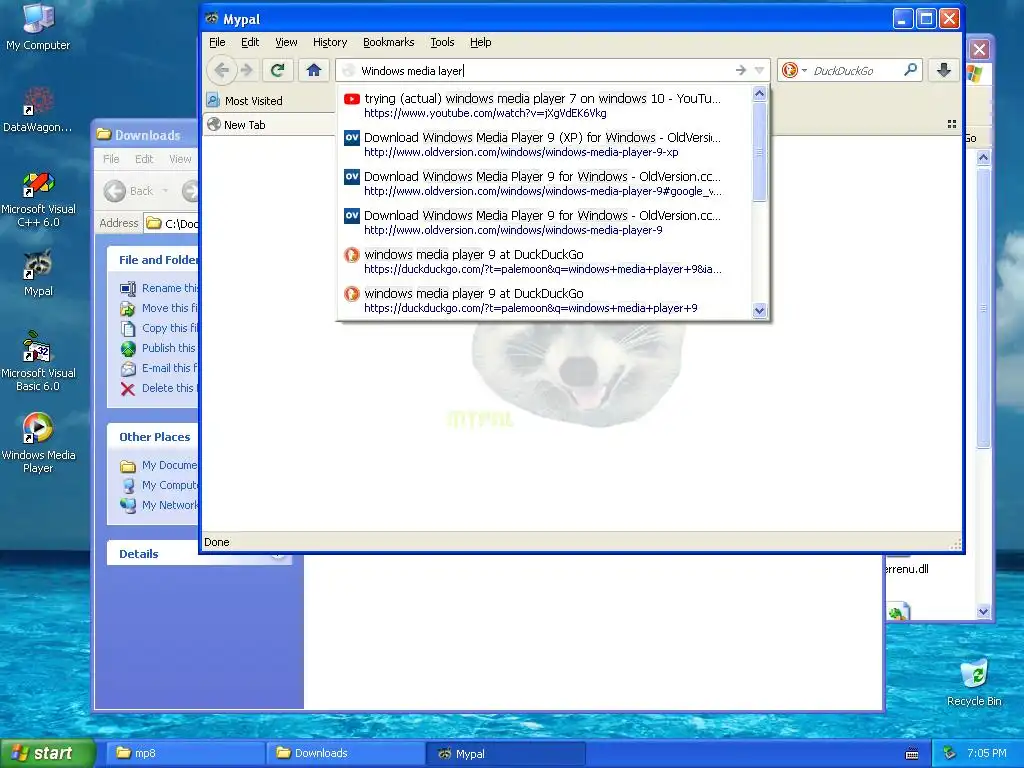Open the Tools menu

click(442, 42)
